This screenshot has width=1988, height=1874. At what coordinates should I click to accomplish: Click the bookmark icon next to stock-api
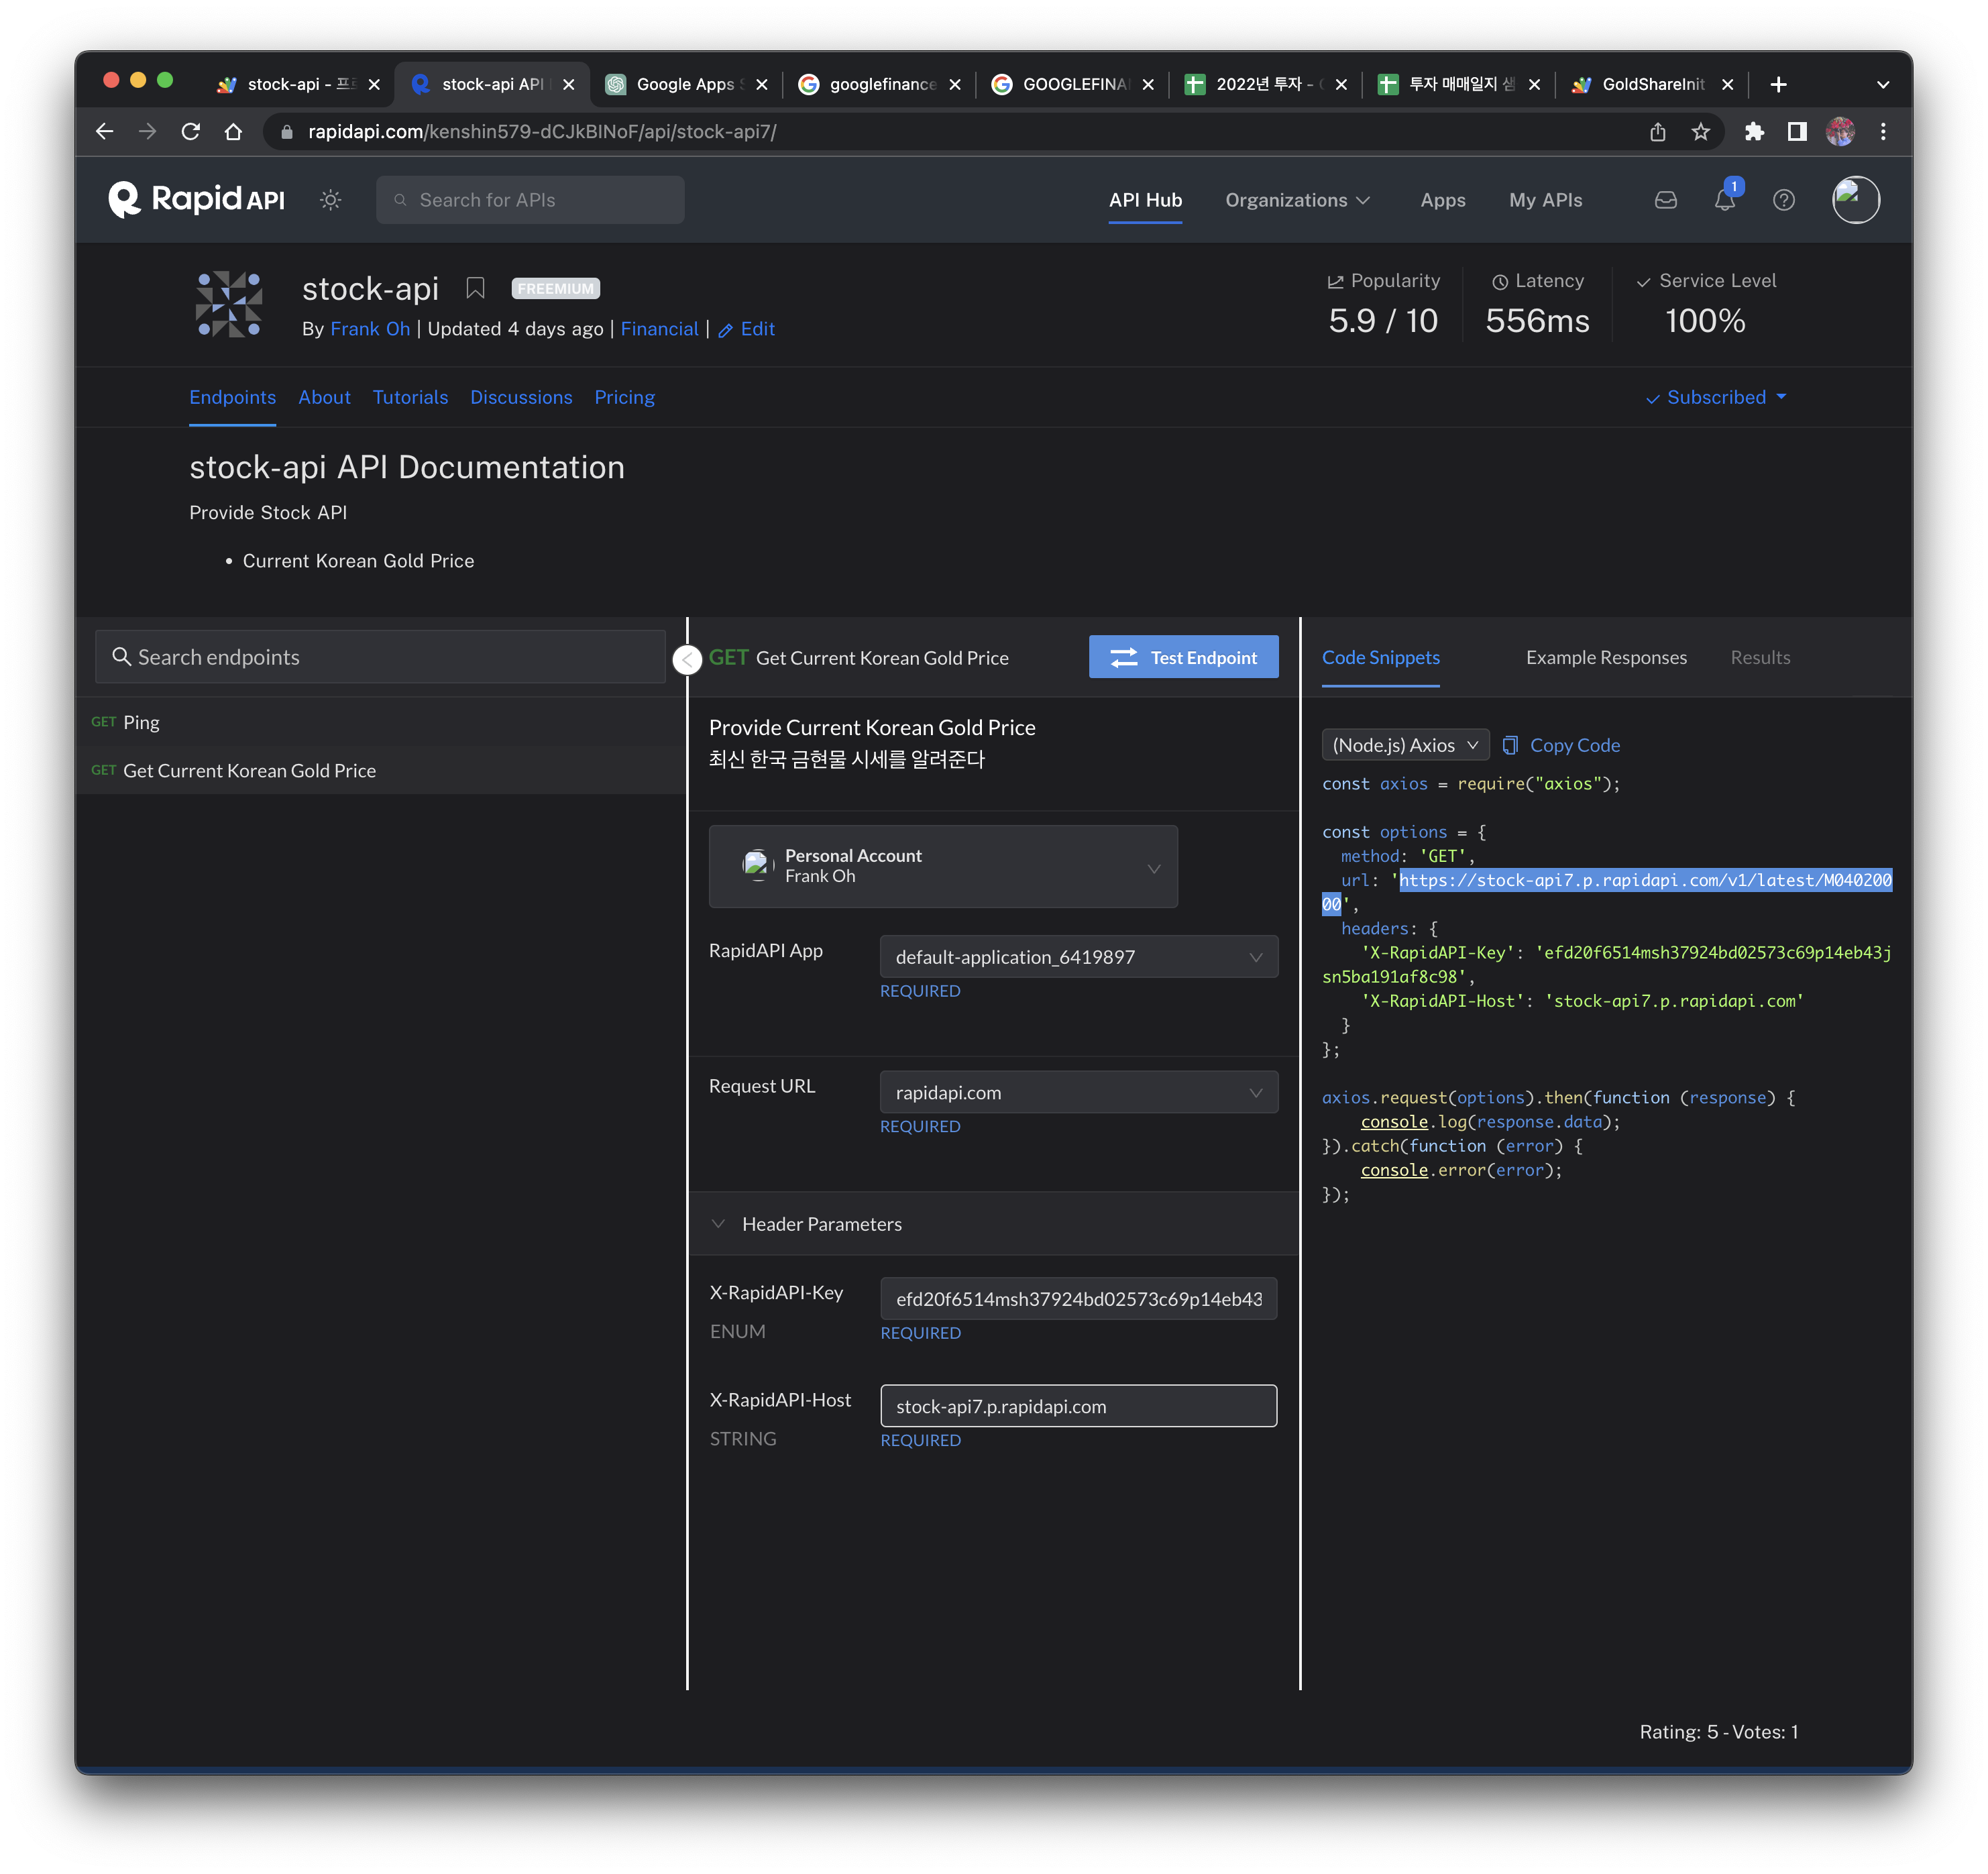pos(476,289)
